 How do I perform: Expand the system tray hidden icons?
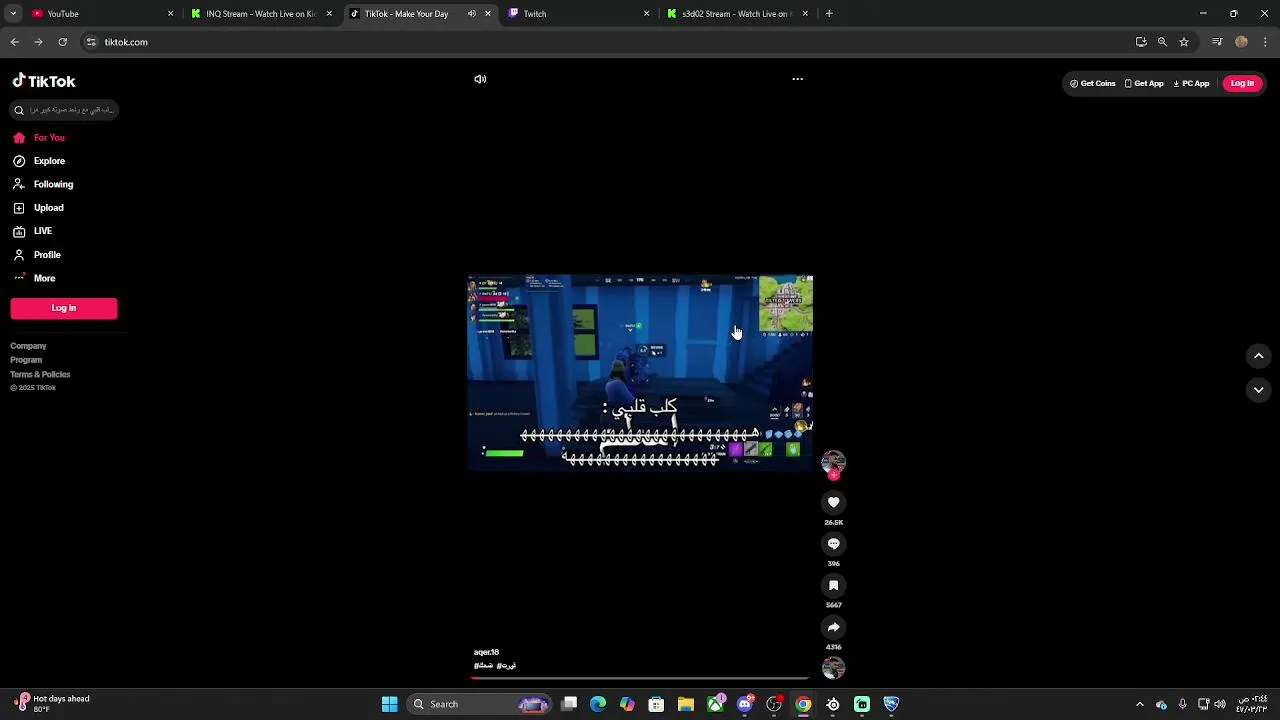click(1140, 704)
